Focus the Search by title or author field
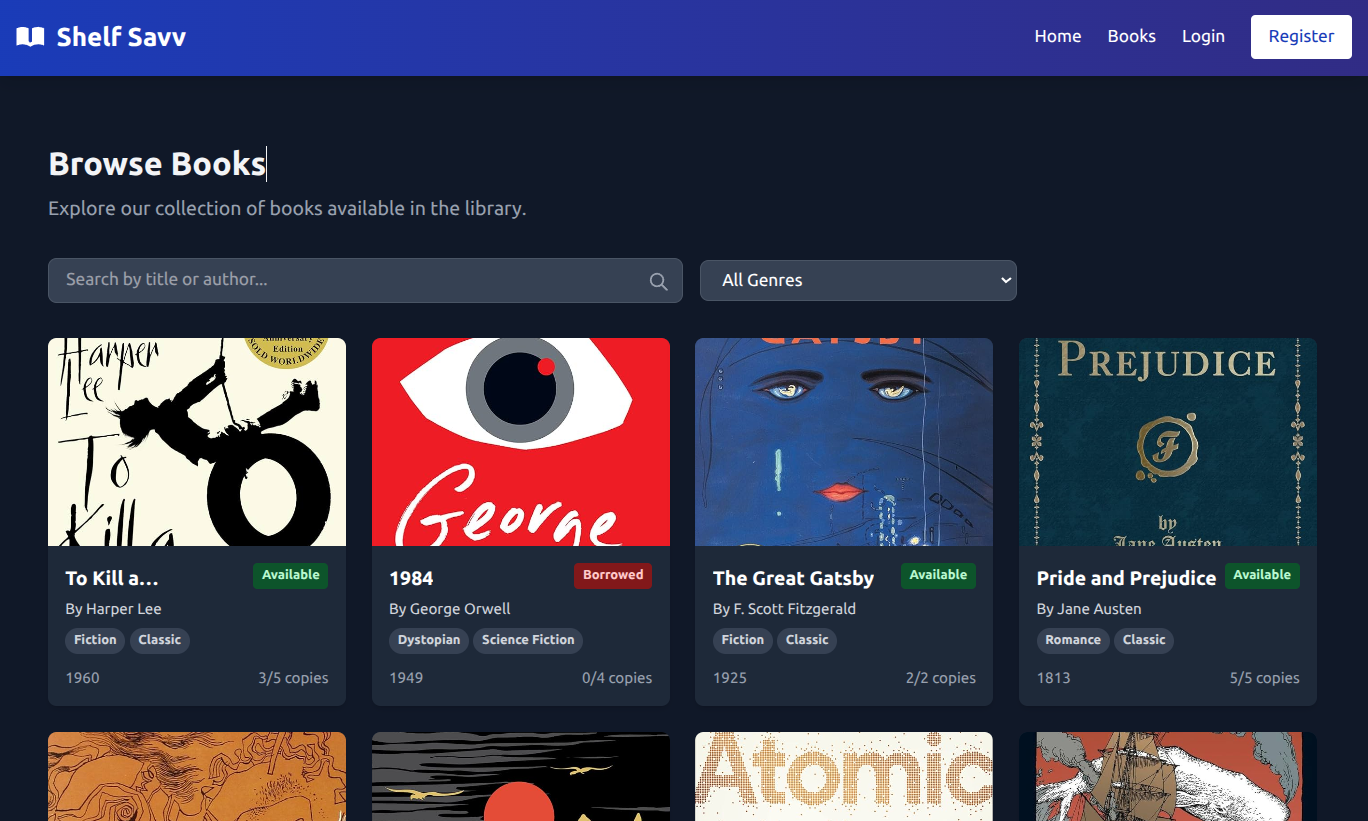The image size is (1368, 821). point(365,280)
